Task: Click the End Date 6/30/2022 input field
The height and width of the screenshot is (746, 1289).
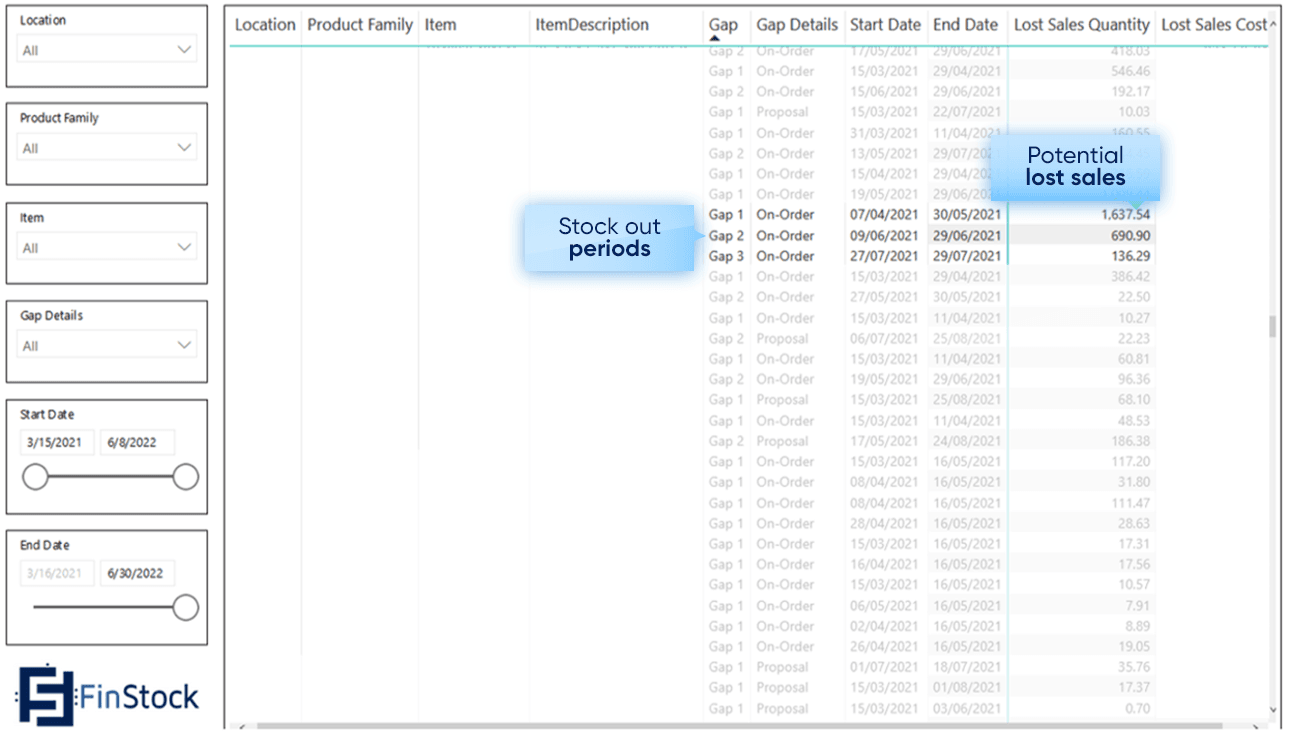Action: click(x=137, y=573)
